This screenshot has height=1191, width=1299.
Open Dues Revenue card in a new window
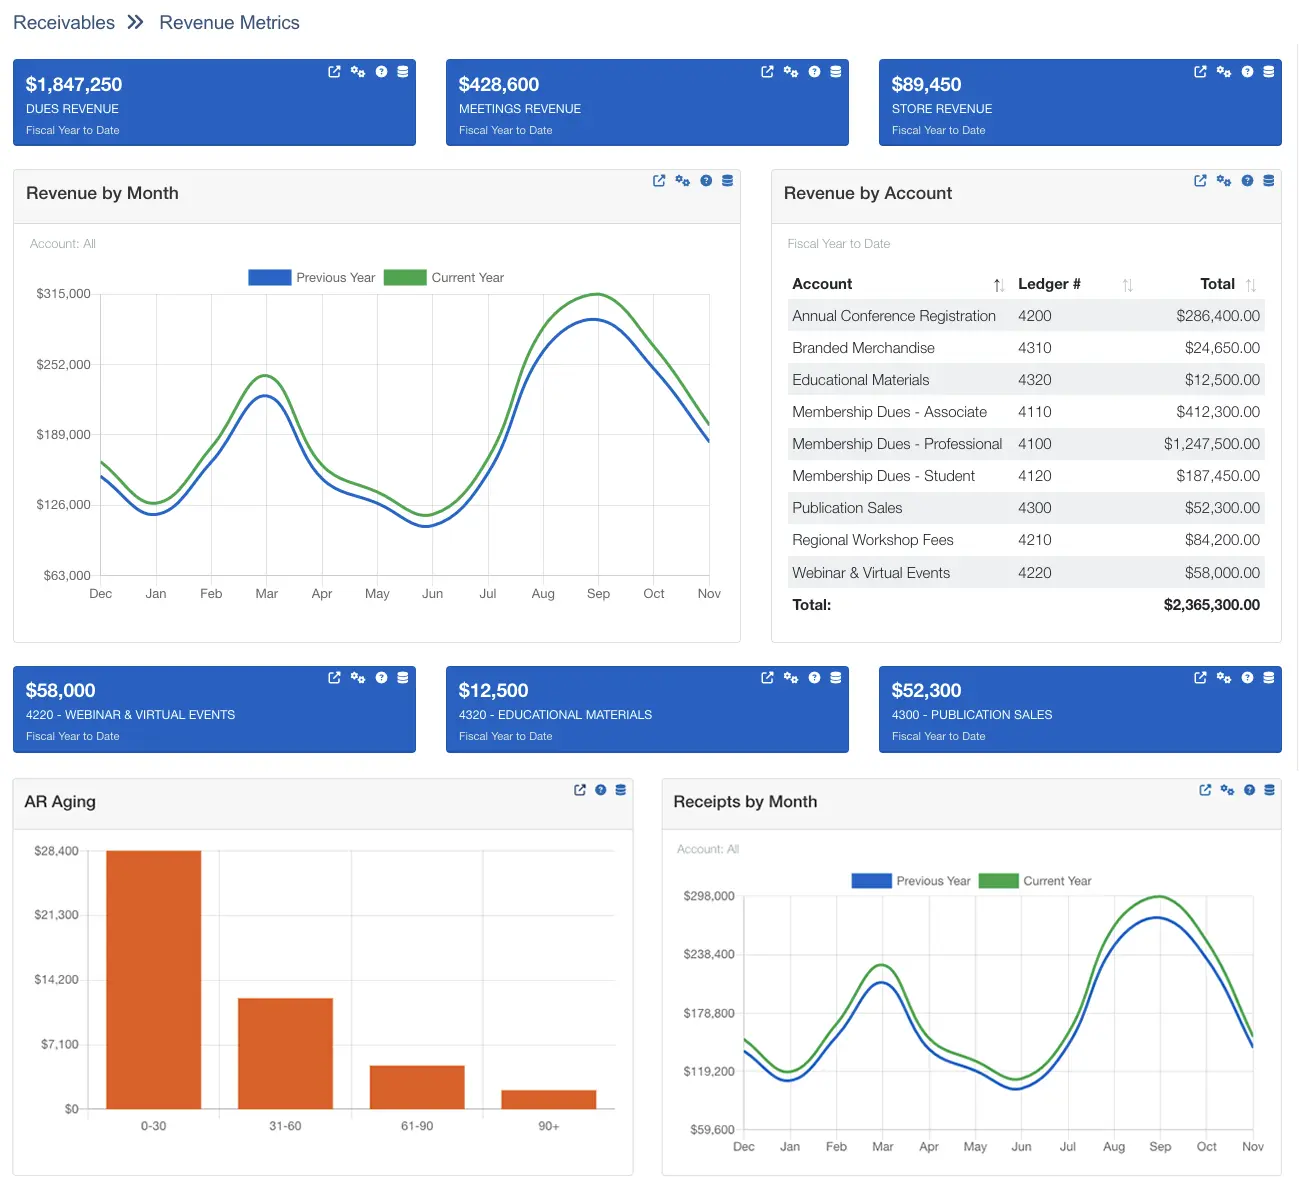pyautogui.click(x=334, y=71)
